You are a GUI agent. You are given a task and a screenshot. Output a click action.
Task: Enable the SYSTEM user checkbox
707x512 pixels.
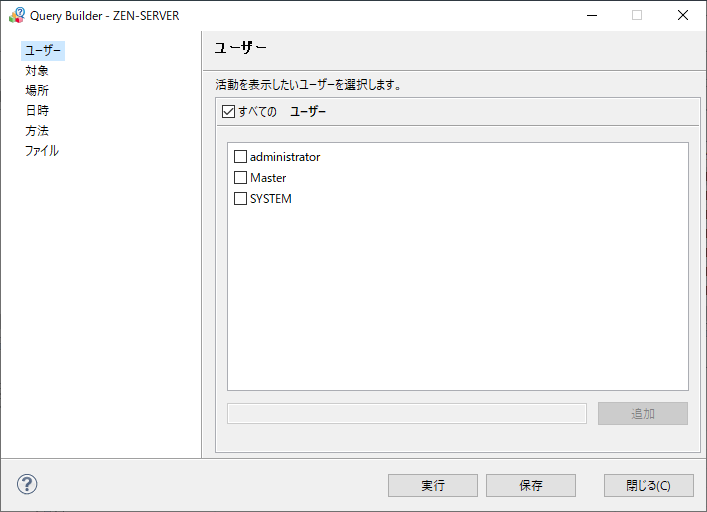click(240, 199)
